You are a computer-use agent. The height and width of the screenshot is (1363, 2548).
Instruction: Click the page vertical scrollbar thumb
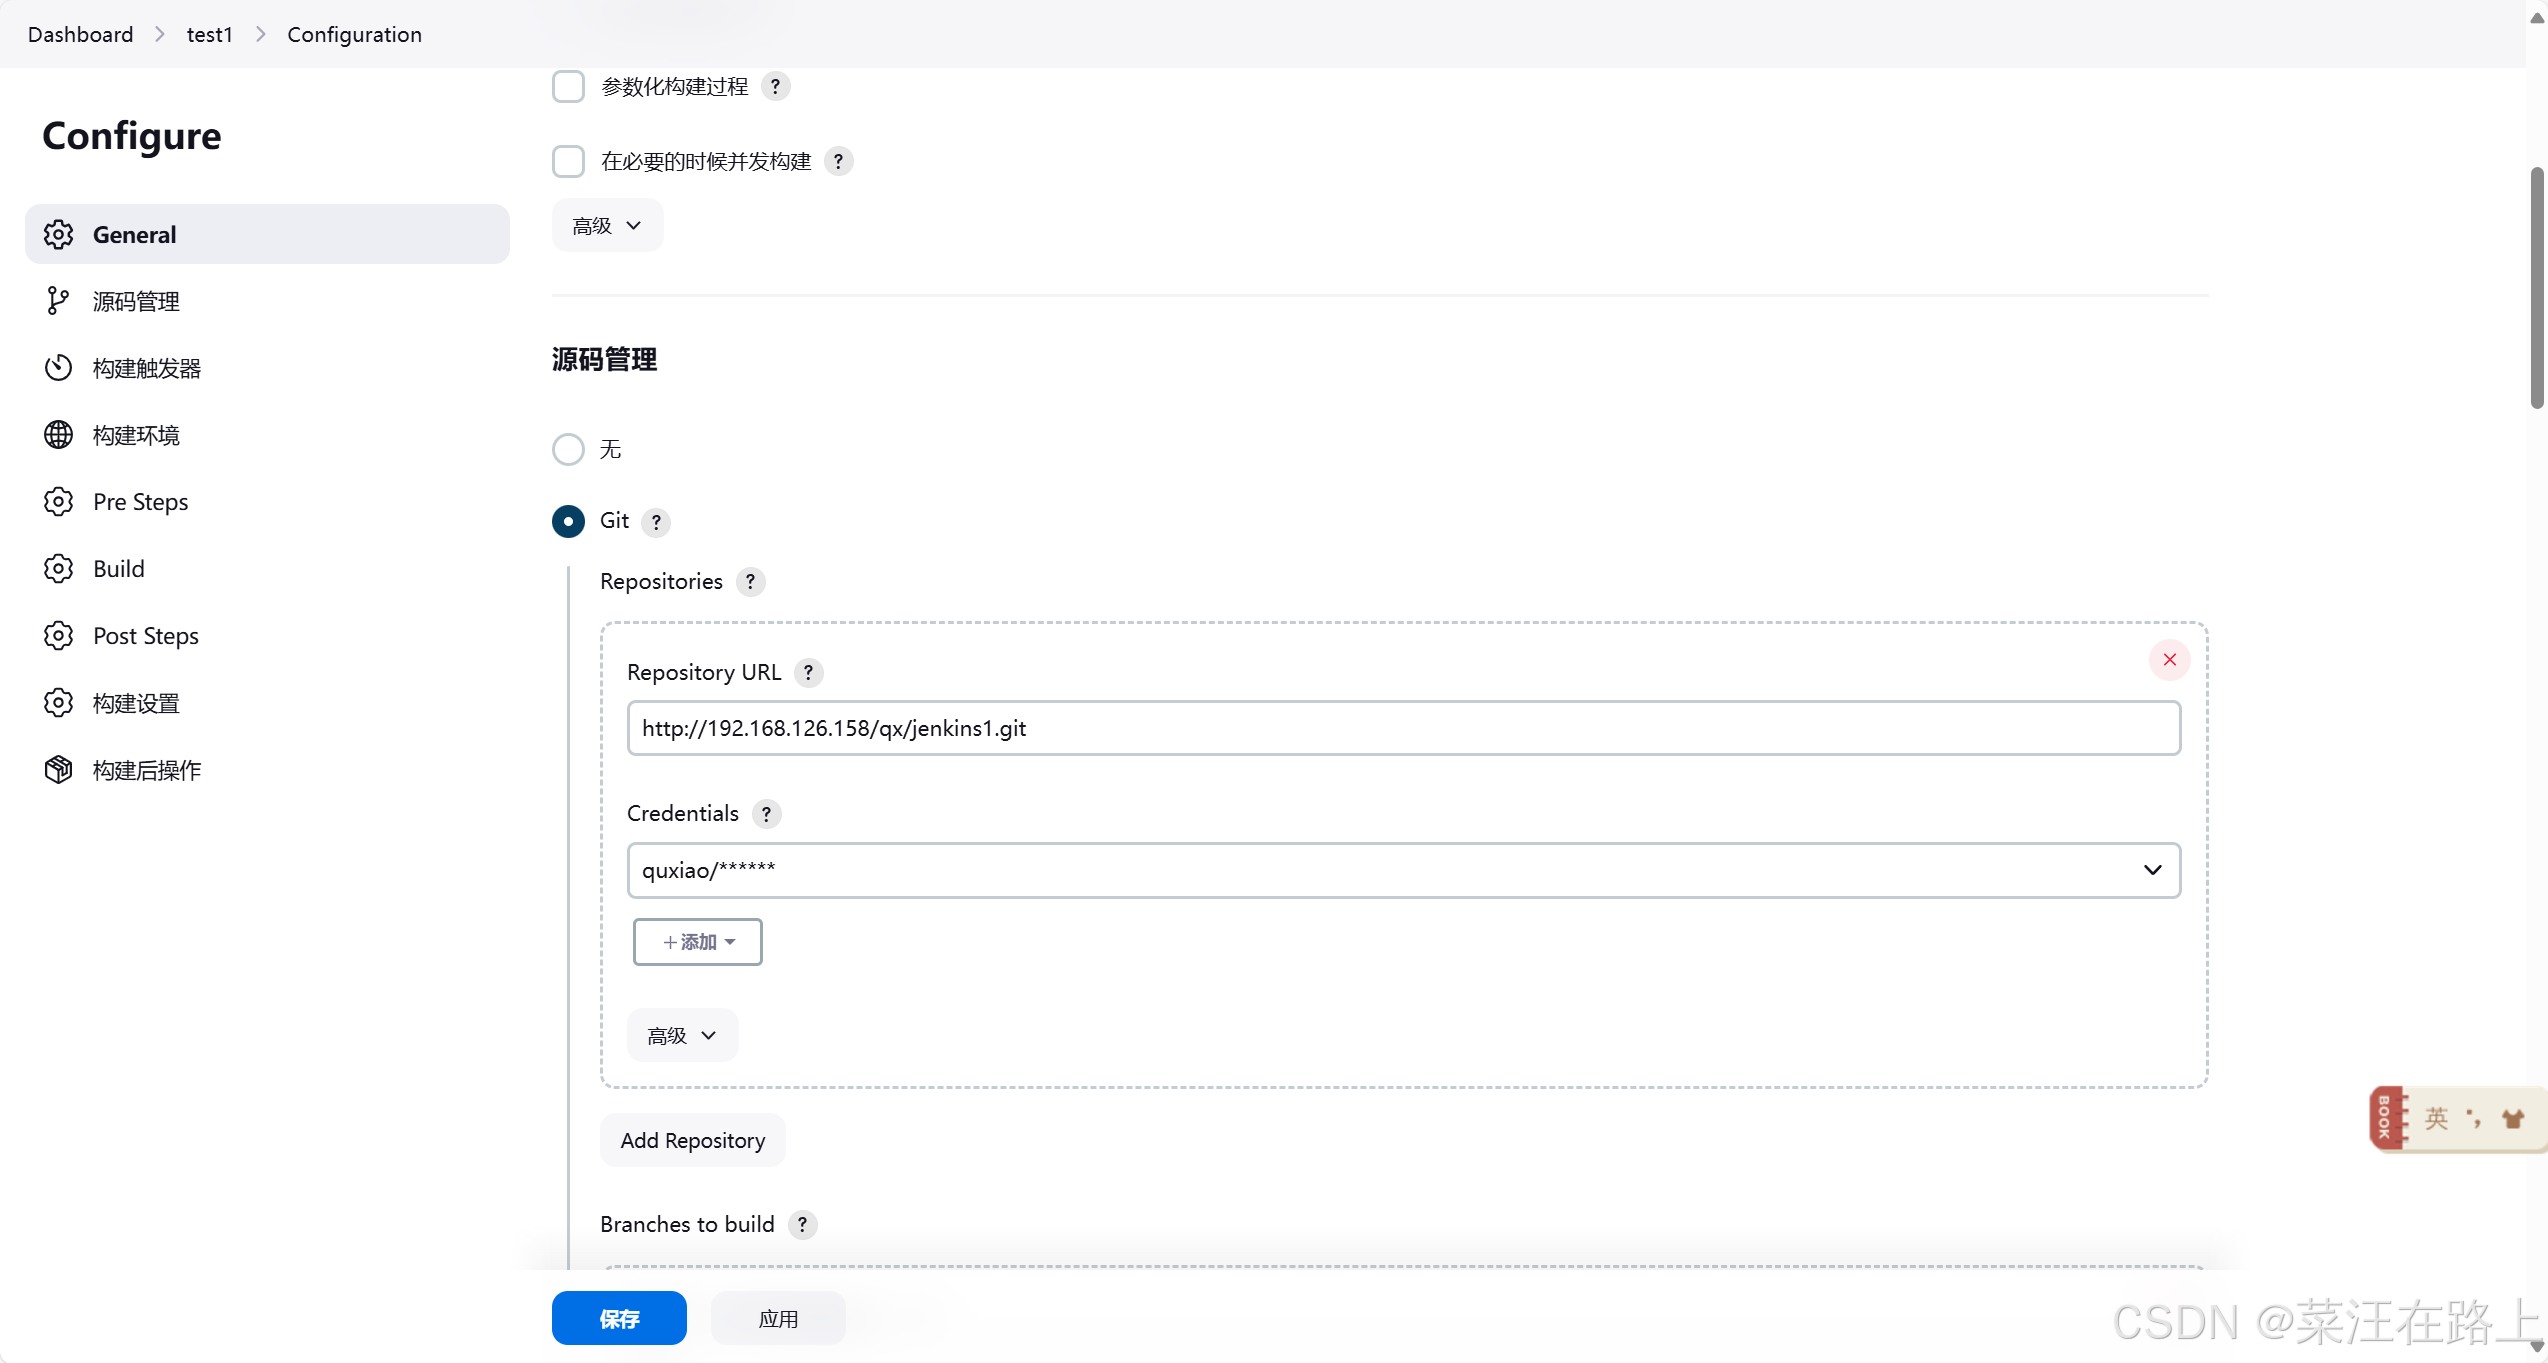click(x=2537, y=288)
